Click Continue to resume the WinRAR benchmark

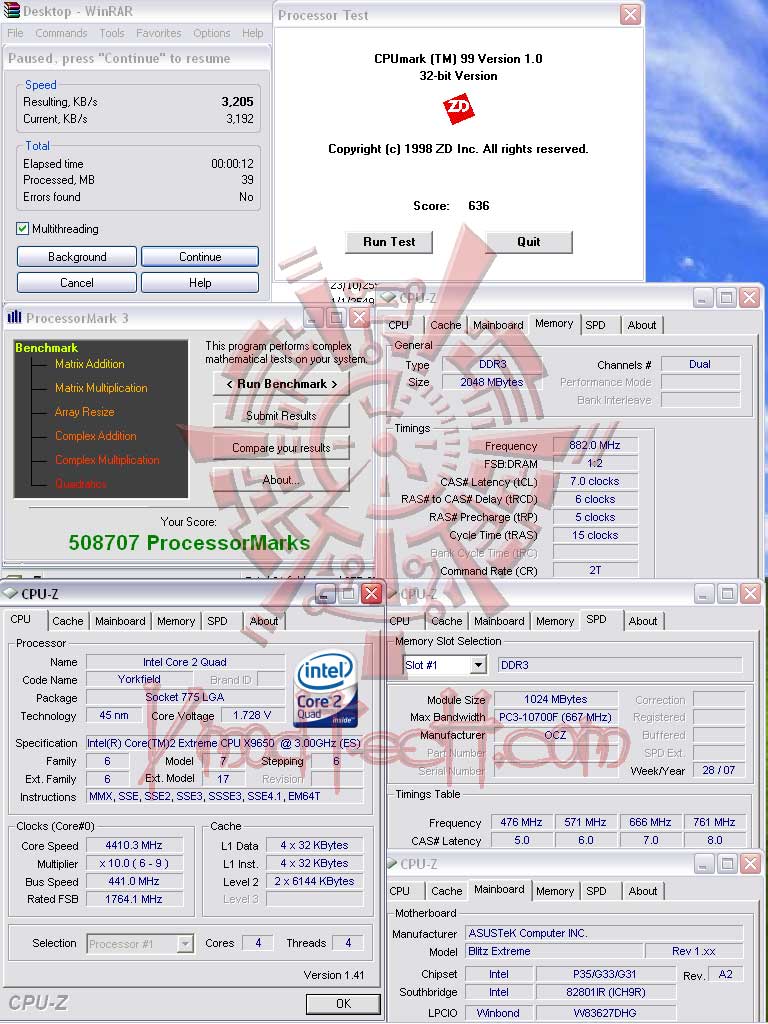pyautogui.click(x=200, y=257)
